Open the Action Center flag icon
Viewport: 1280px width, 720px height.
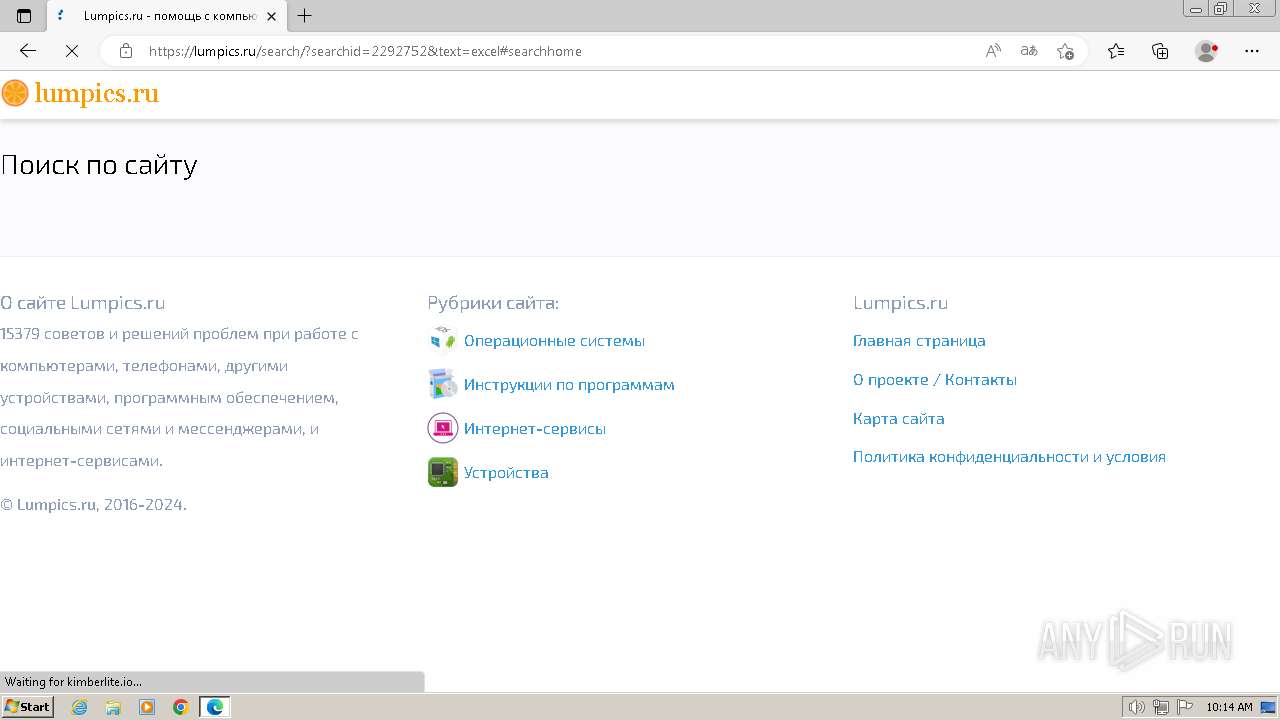click(1185, 707)
